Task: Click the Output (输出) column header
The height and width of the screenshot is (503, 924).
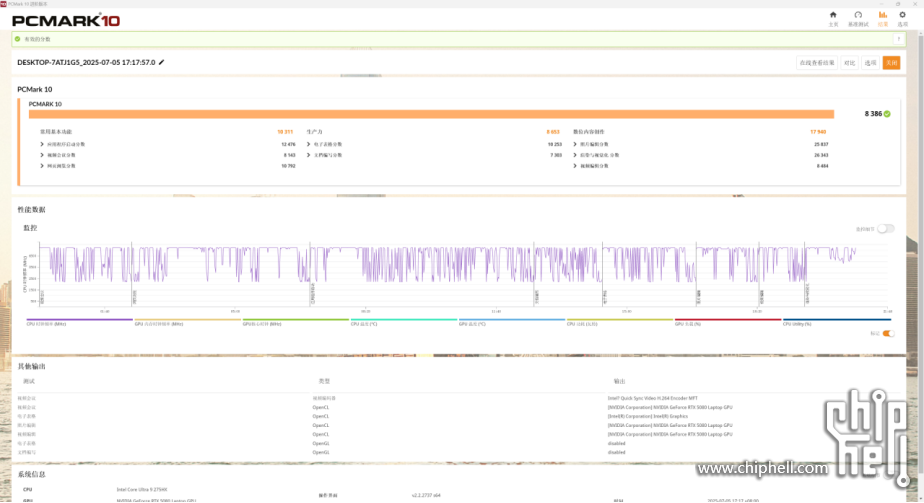Action: tap(619, 382)
